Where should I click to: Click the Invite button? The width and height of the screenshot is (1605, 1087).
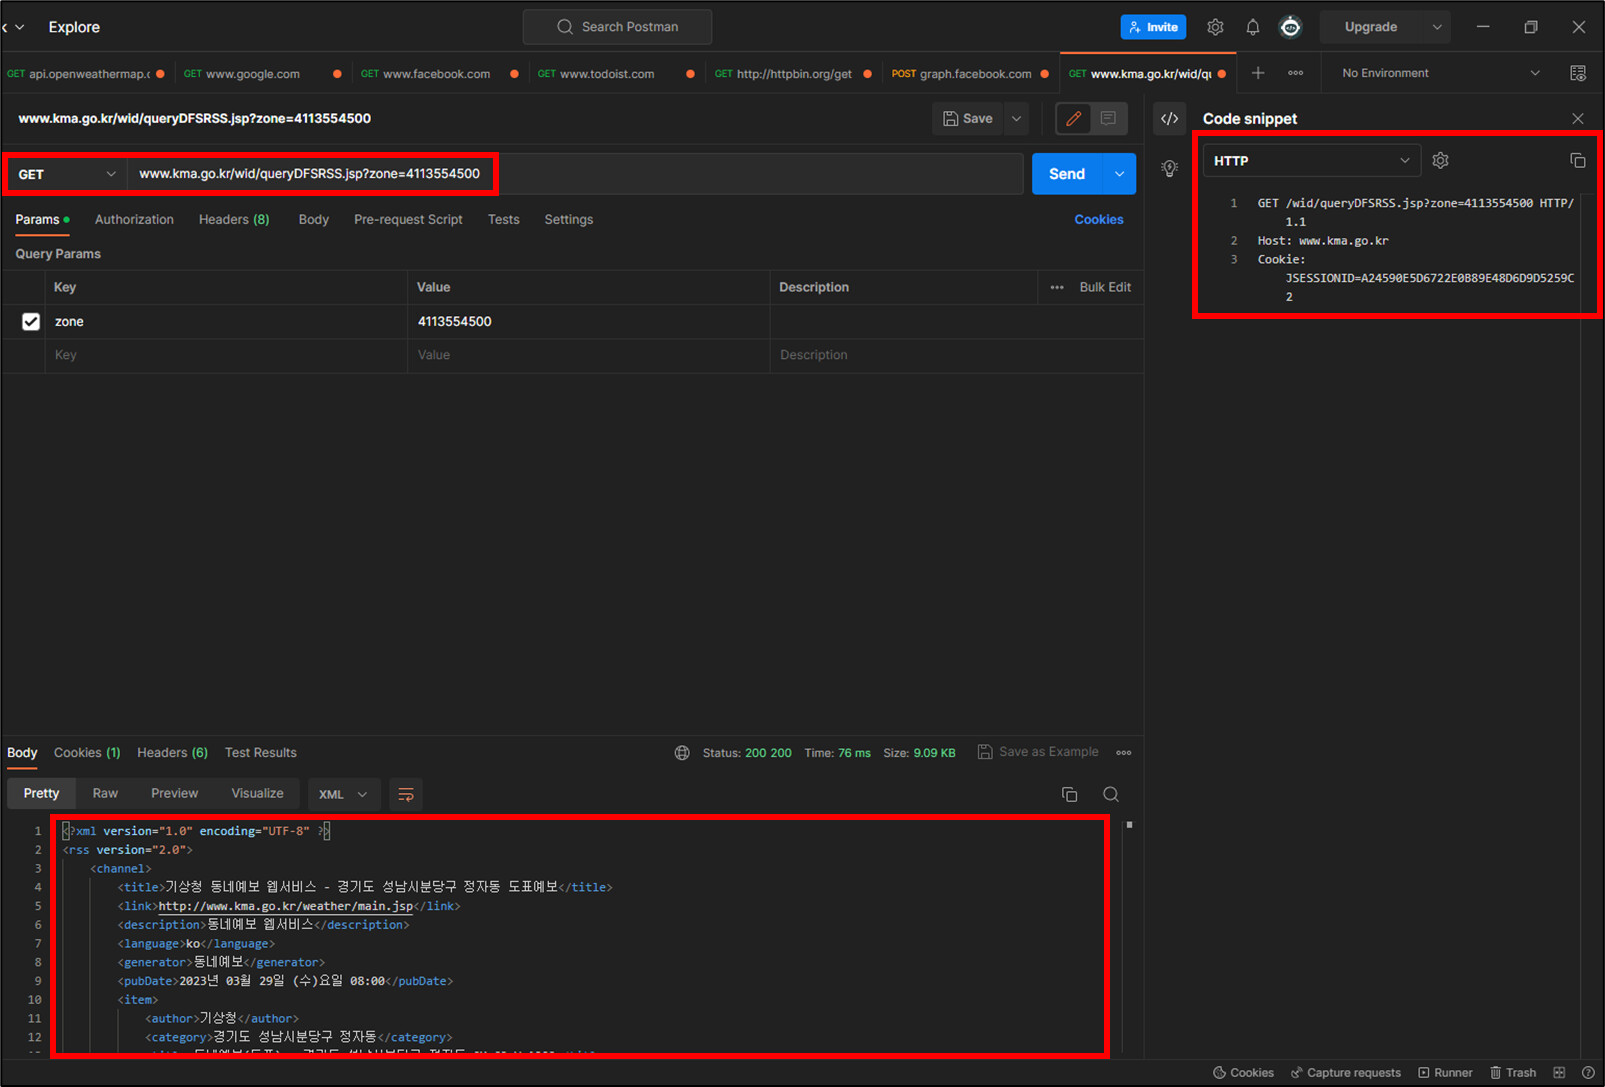(1153, 27)
